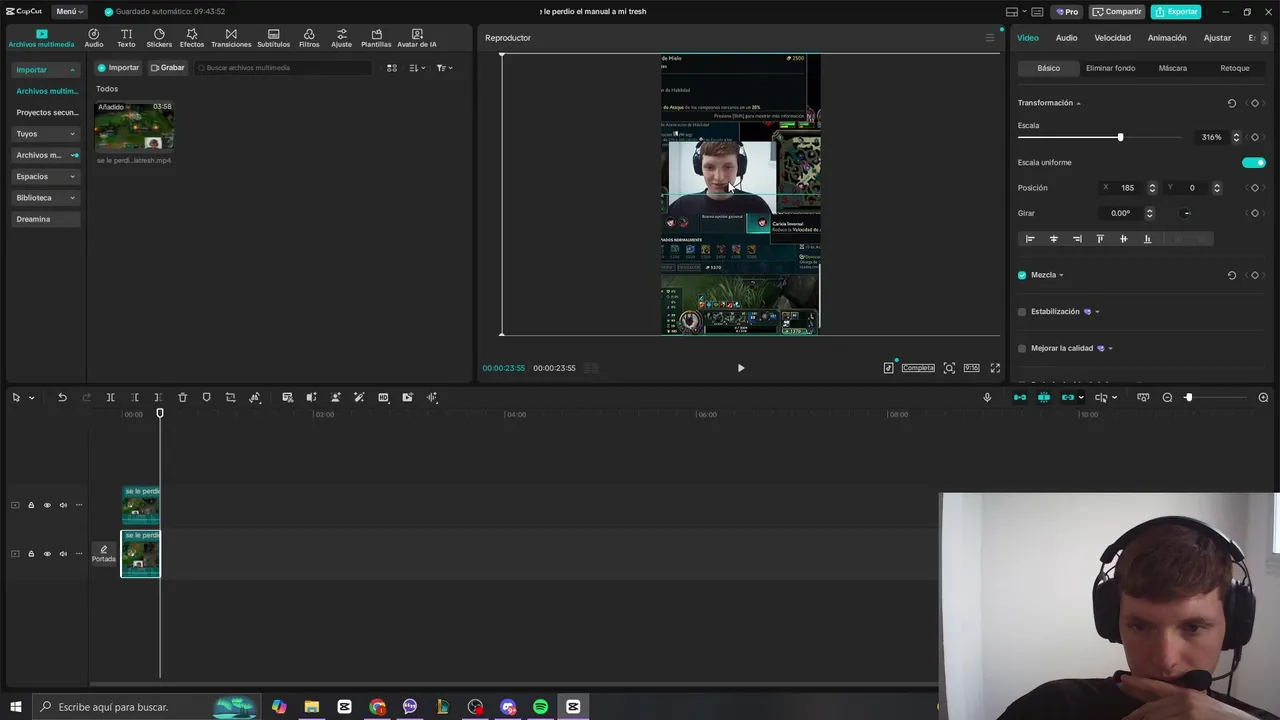The width and height of the screenshot is (1280, 720).
Task: Click the timeline zoom slider handle
Action: point(1188,397)
